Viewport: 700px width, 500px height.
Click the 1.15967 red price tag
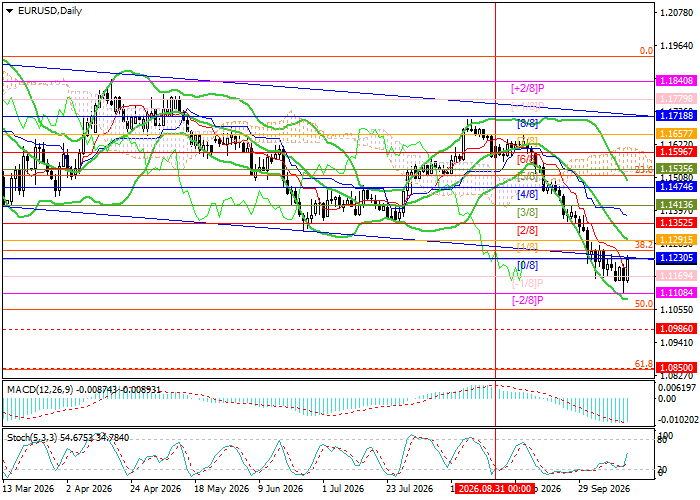(x=676, y=151)
